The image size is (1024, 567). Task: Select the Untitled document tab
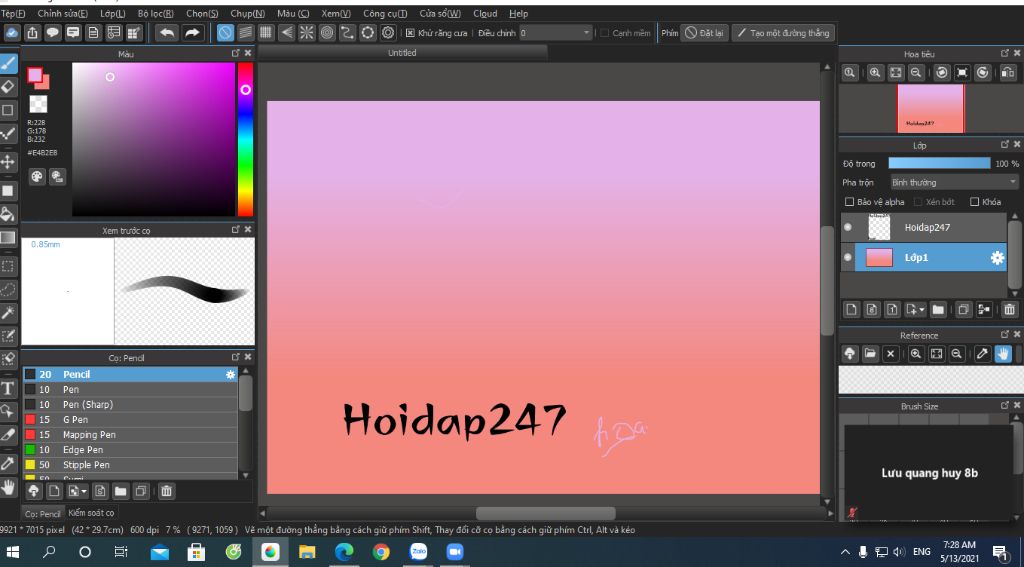click(402, 53)
